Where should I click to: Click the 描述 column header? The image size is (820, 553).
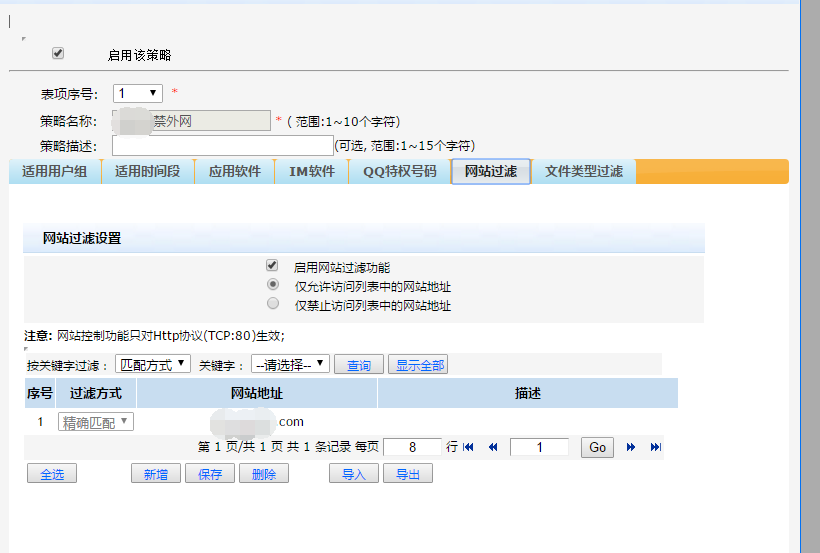pyautogui.click(x=528, y=393)
